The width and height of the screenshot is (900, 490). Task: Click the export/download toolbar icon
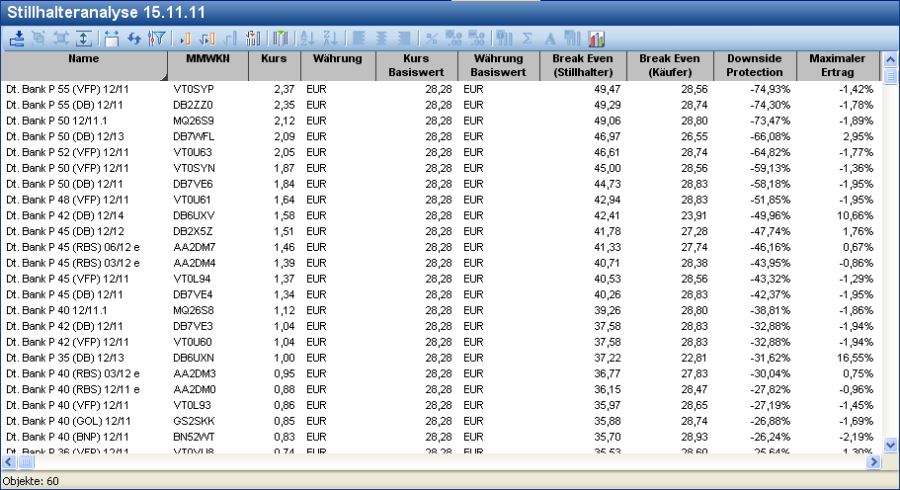pos(17,39)
